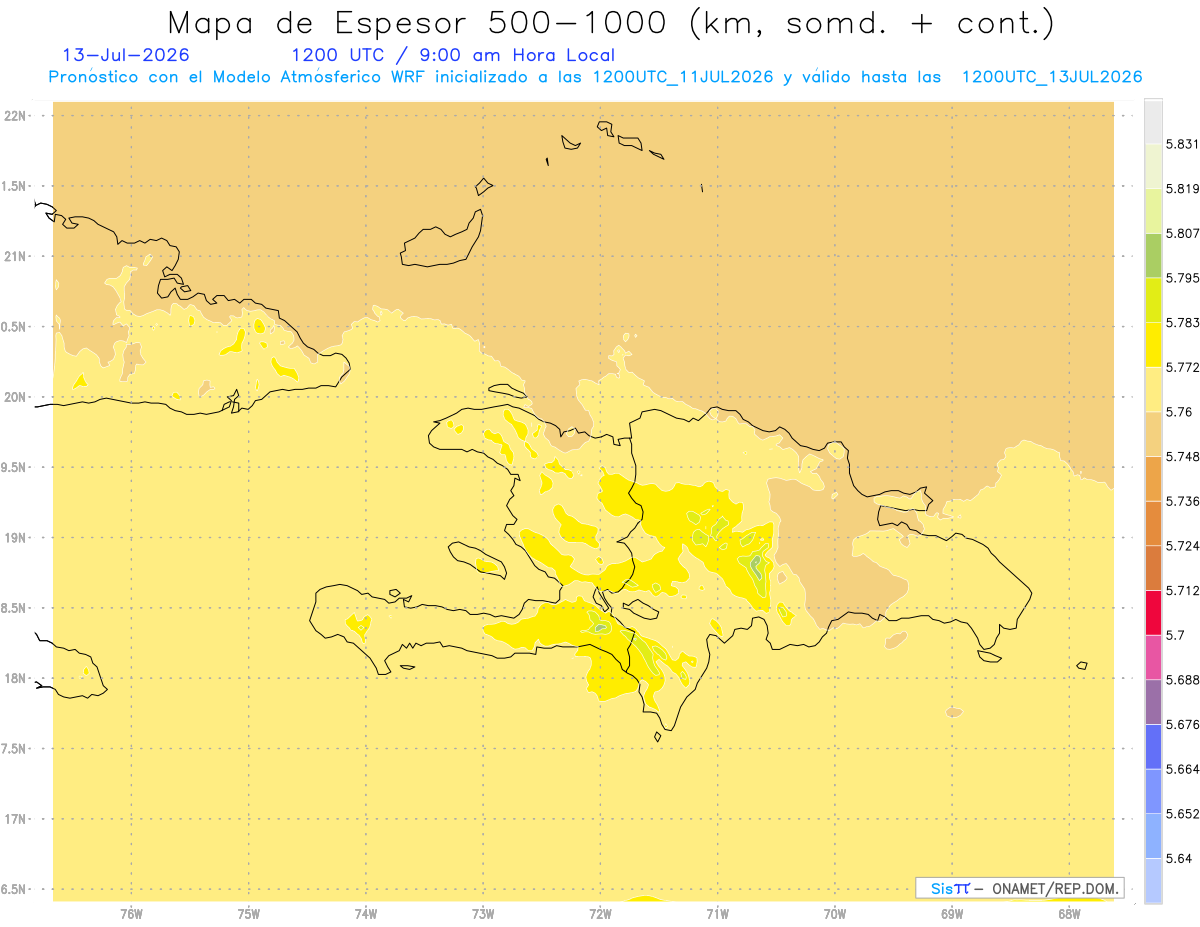Click the colorbar value '5.807'
Viewport: 1200px width, 927px height.
point(1183,233)
